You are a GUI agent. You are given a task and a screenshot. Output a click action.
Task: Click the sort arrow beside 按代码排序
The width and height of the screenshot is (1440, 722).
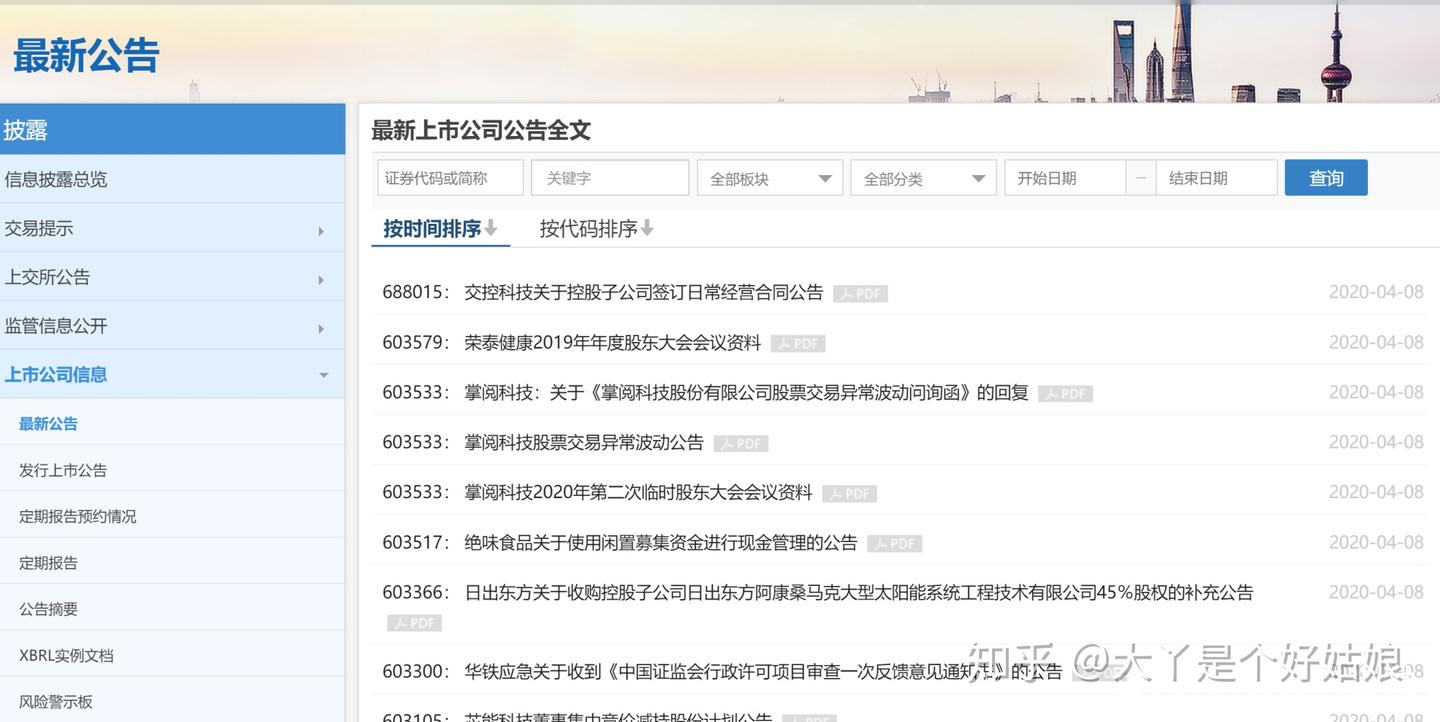click(647, 227)
